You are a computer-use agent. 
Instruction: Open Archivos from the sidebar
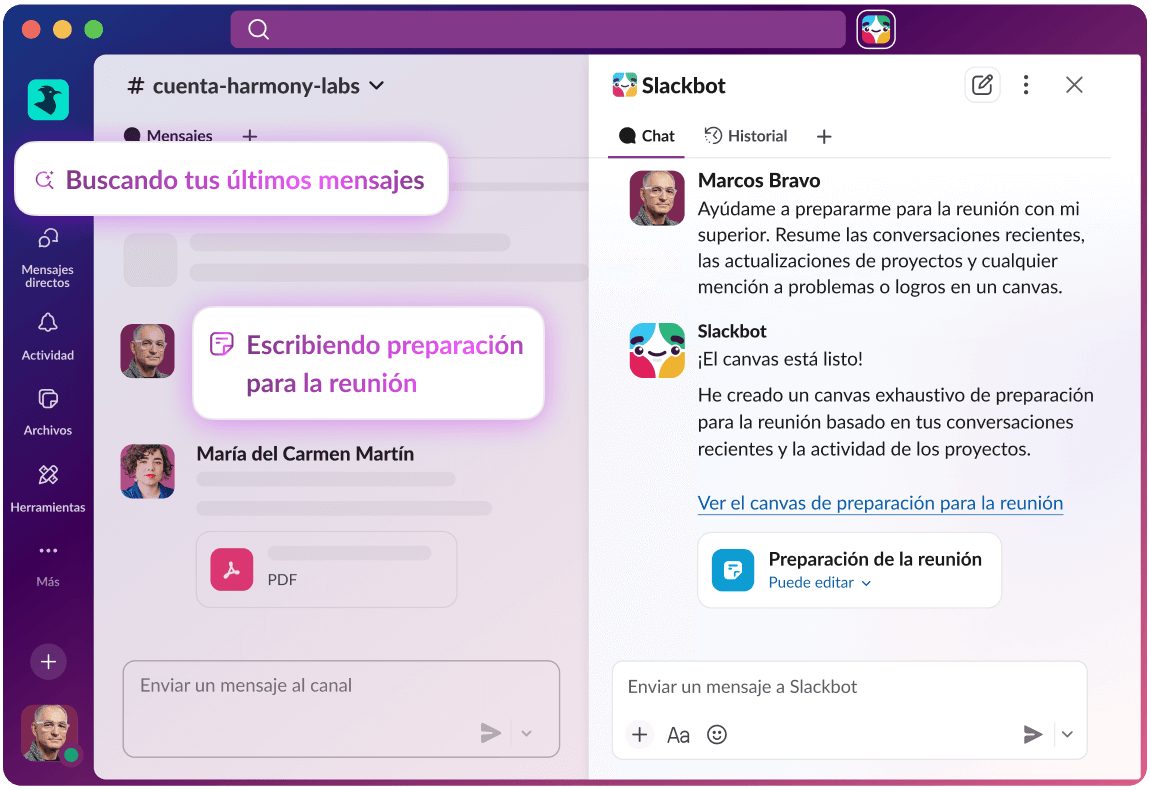(48, 398)
